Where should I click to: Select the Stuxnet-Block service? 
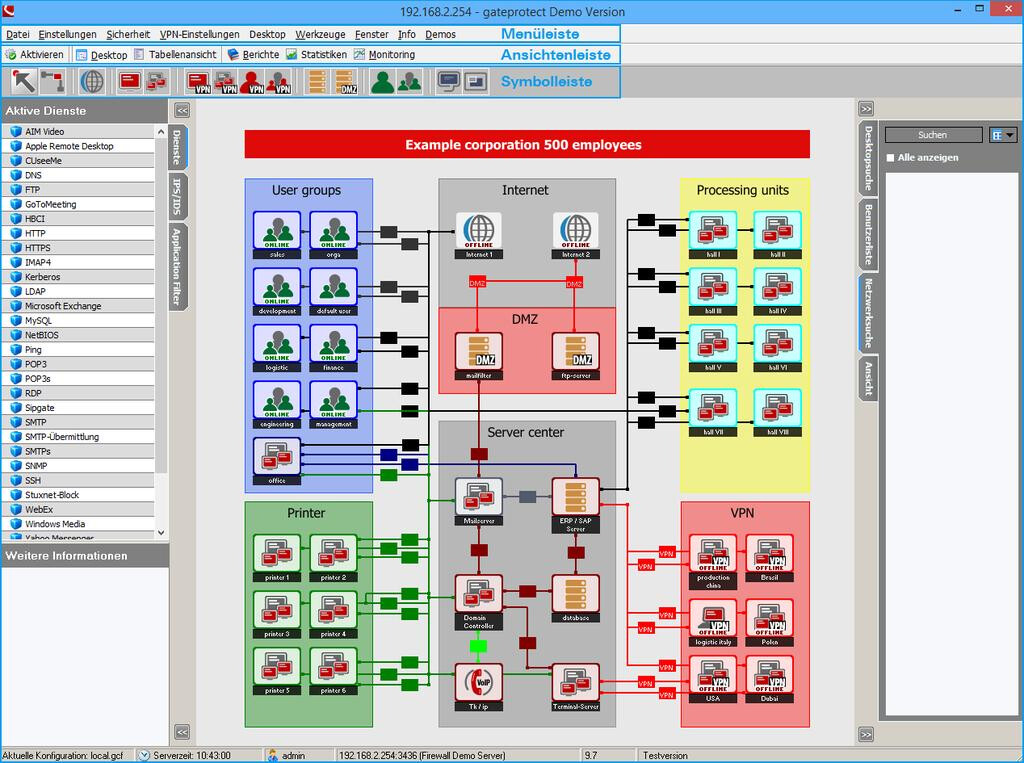tap(78, 495)
